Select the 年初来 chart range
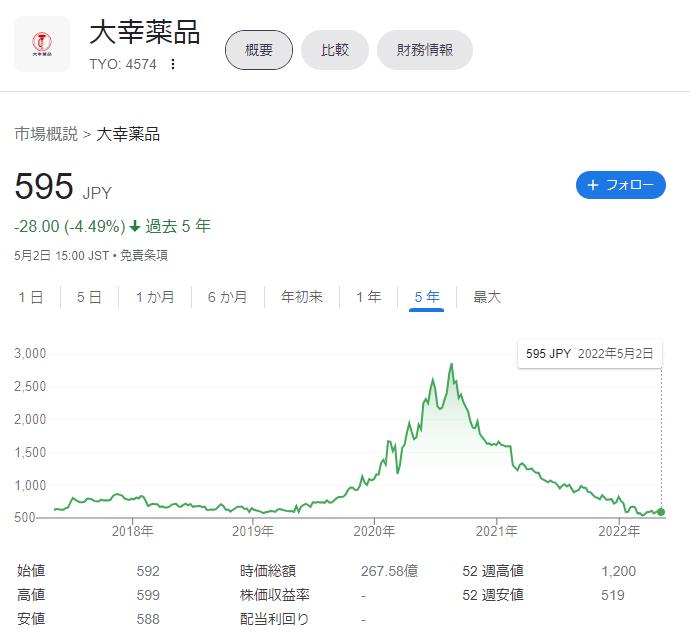This screenshot has height=637, width=690. click(302, 297)
